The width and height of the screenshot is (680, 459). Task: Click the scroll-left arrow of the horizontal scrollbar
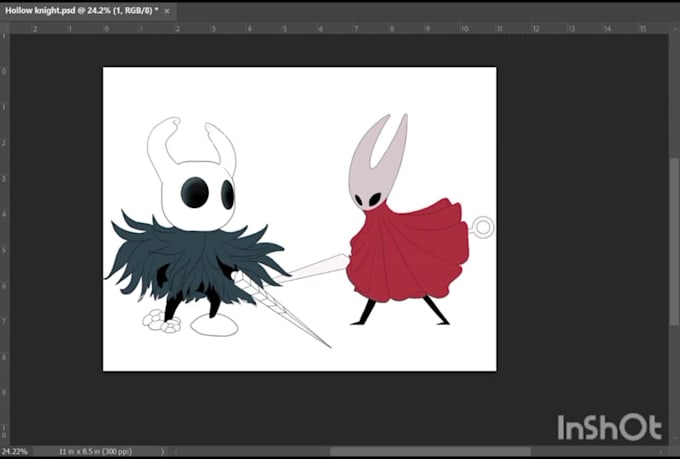pyautogui.click(x=176, y=452)
